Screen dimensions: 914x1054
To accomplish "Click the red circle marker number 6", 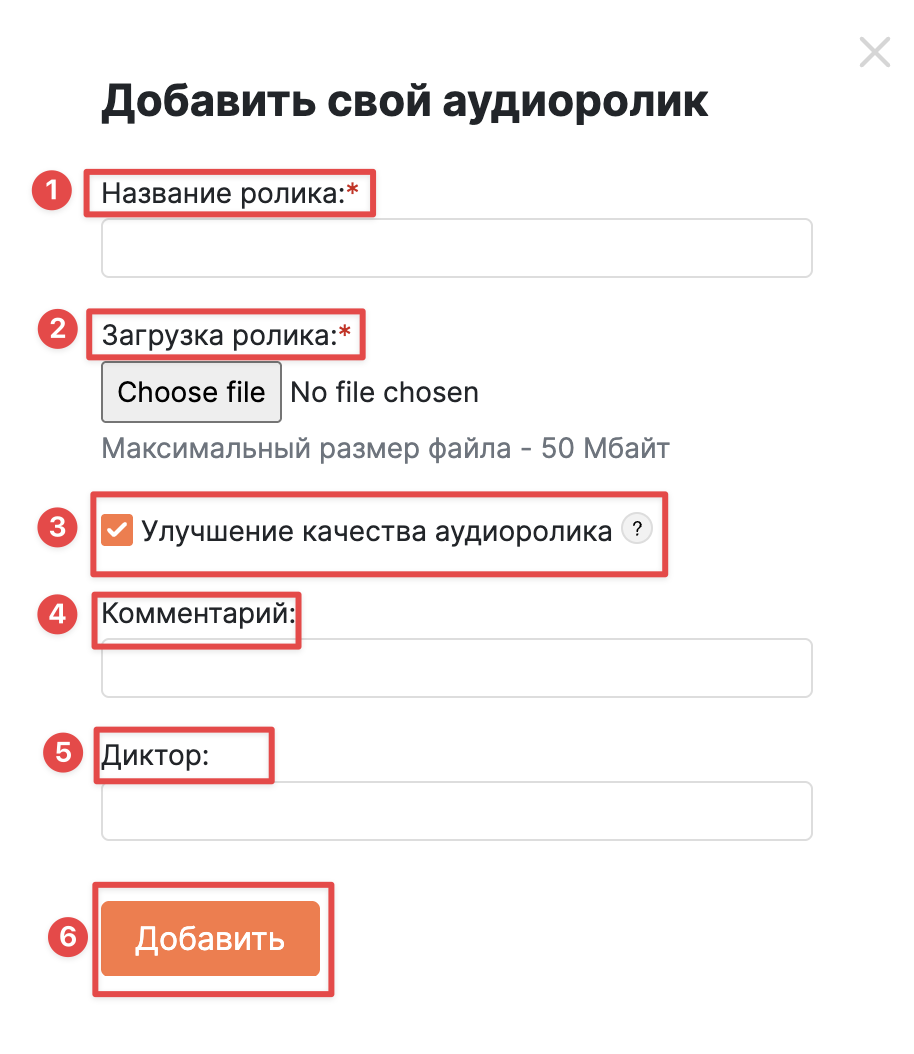I will point(68,936).
